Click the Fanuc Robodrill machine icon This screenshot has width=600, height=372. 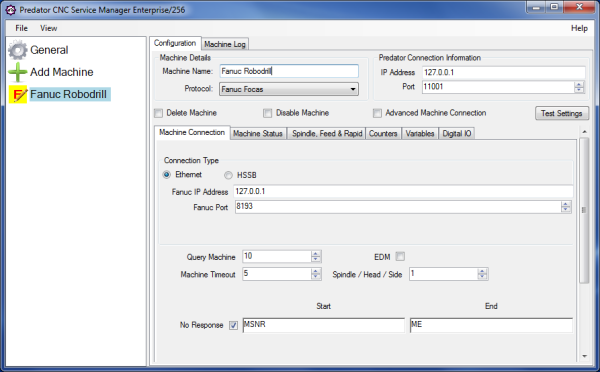pyautogui.click(x=18, y=95)
